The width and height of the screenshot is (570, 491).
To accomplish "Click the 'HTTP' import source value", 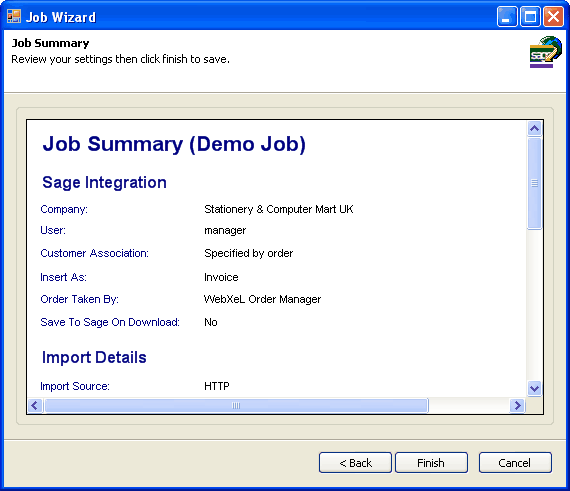I will (217, 386).
